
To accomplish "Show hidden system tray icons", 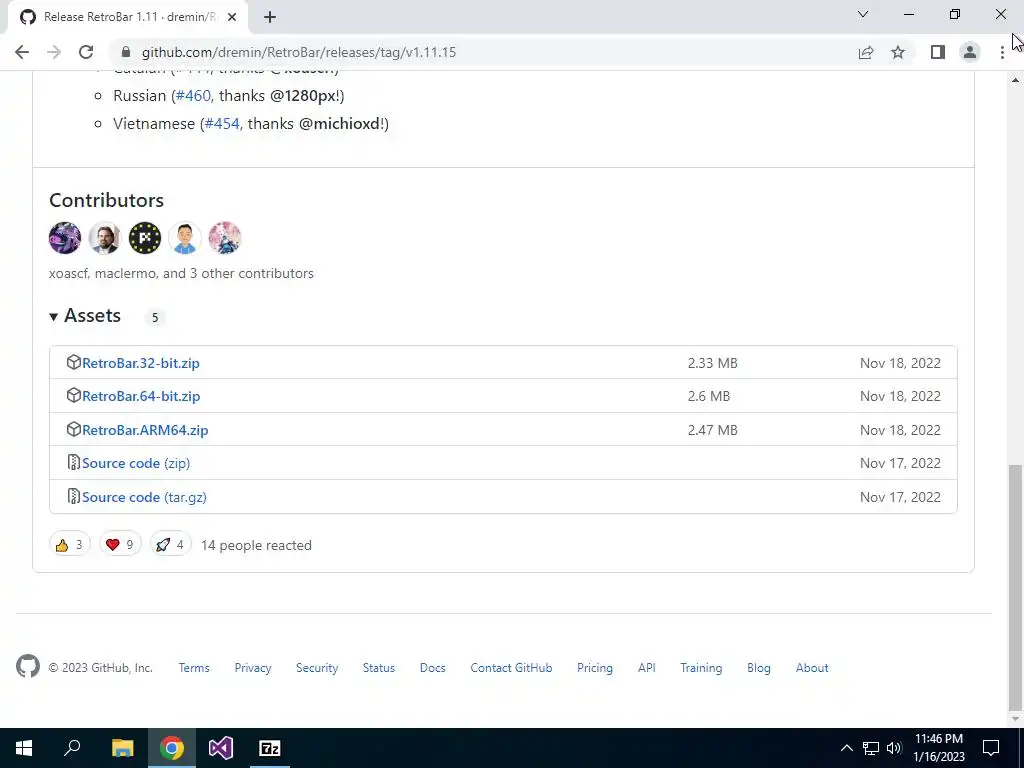I will [x=846, y=748].
